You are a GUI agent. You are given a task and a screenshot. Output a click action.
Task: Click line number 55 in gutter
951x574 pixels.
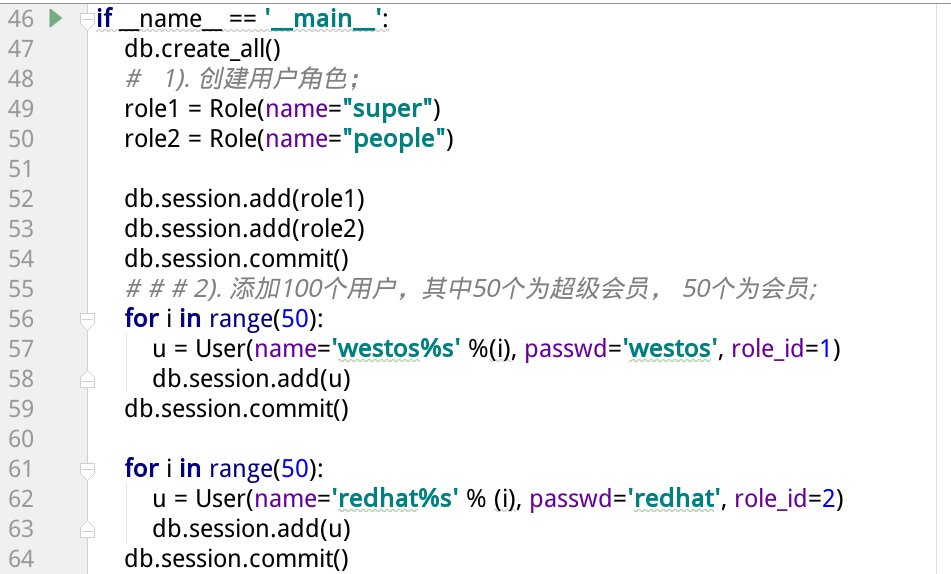tap(21, 289)
